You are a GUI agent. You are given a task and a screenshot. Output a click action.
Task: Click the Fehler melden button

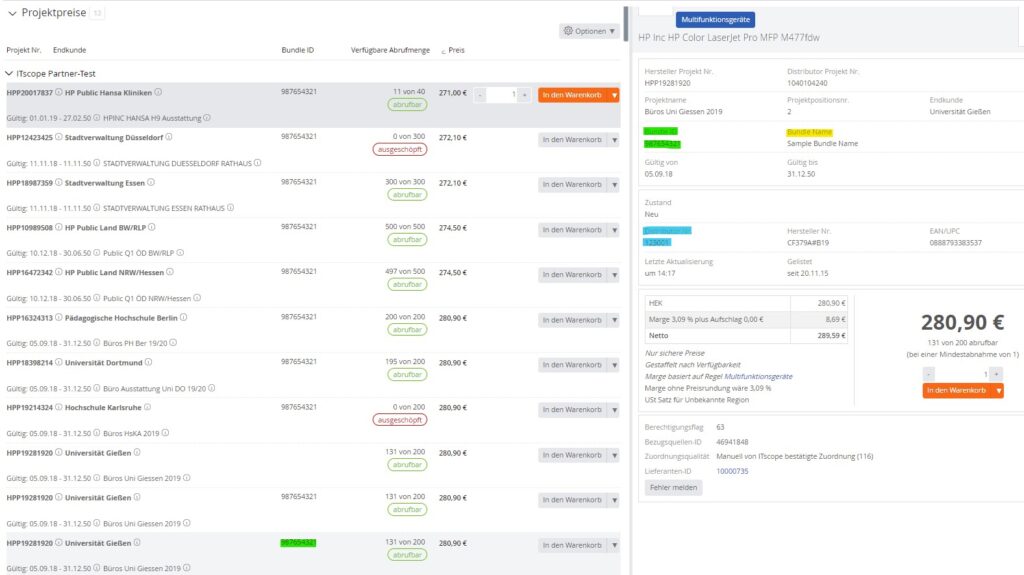pos(673,487)
